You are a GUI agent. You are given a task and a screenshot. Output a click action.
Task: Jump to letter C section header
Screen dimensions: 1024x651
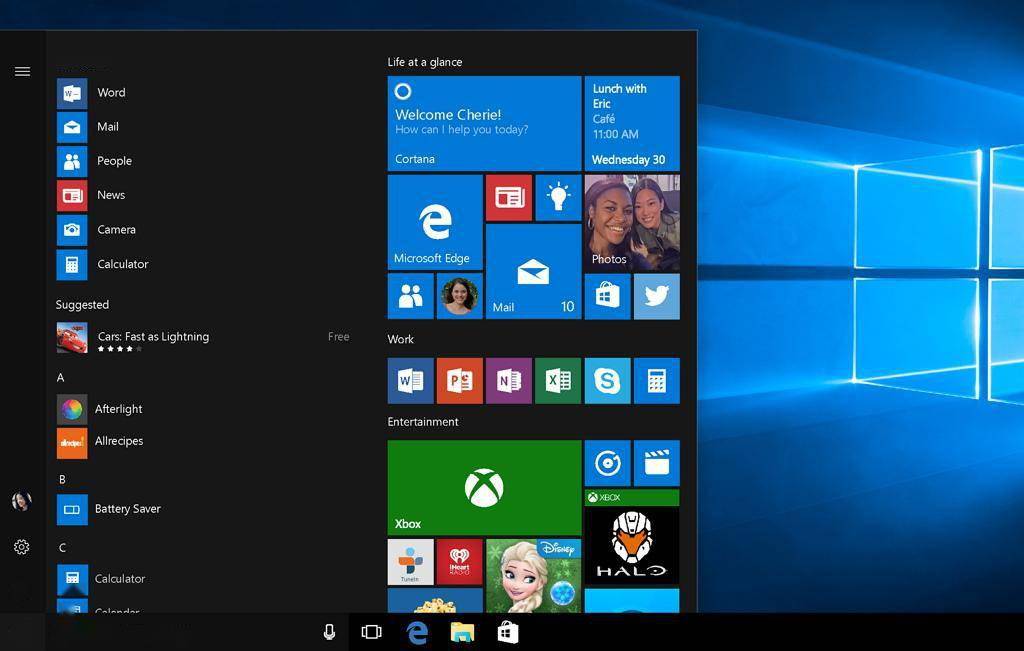pyautogui.click(x=62, y=547)
